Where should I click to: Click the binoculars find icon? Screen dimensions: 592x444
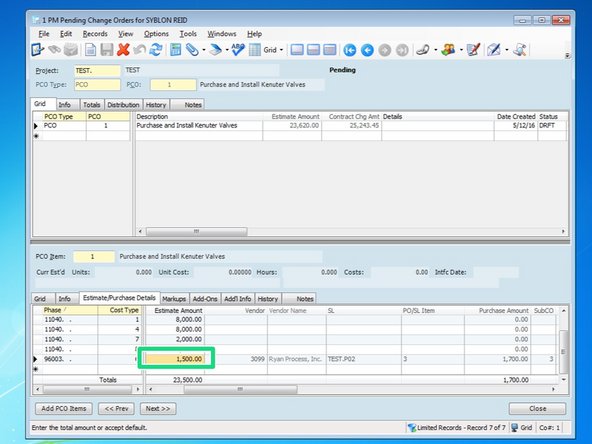coord(54,49)
